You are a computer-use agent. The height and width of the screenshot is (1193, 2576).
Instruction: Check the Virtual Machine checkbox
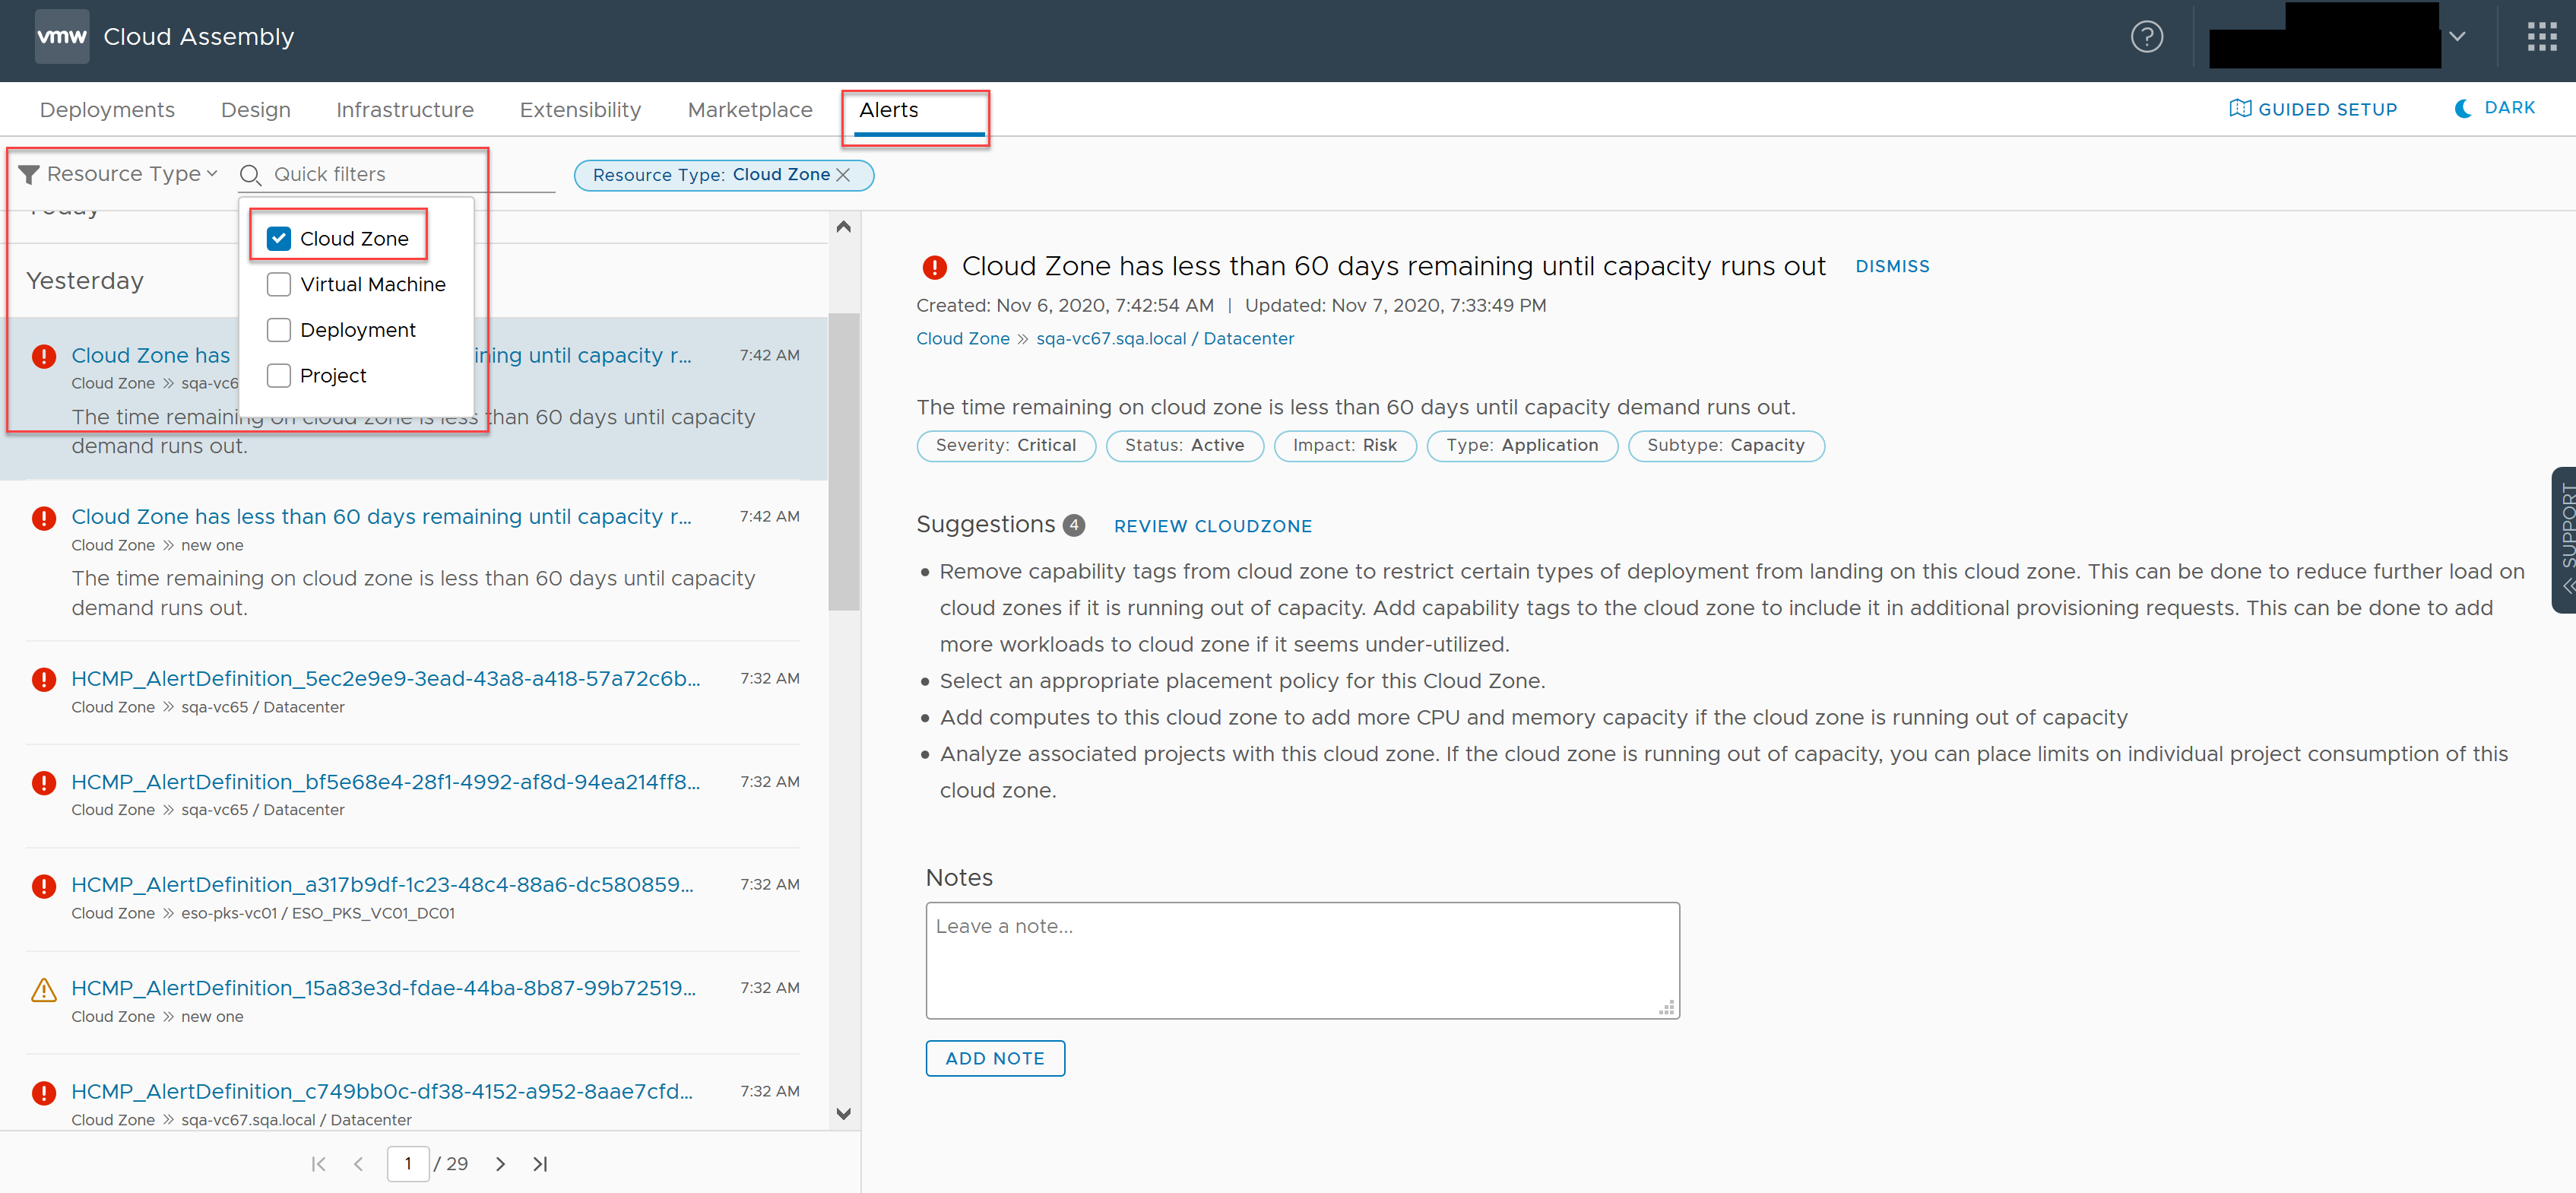pos(279,285)
